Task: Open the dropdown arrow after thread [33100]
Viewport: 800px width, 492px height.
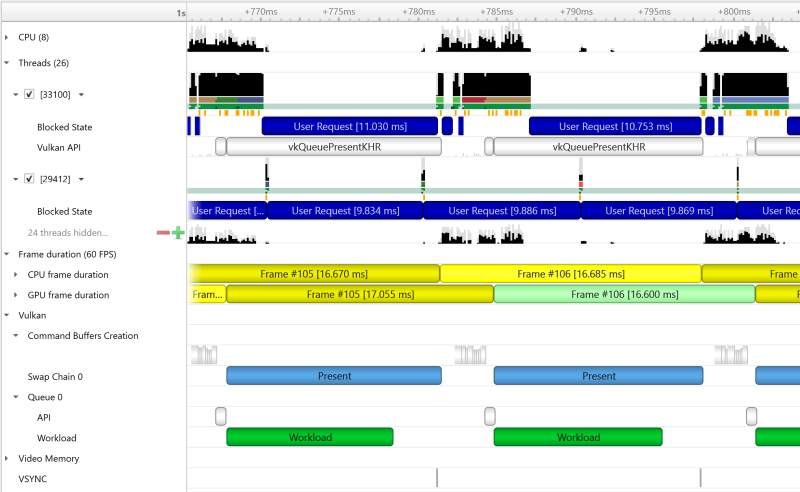Action: (81, 94)
